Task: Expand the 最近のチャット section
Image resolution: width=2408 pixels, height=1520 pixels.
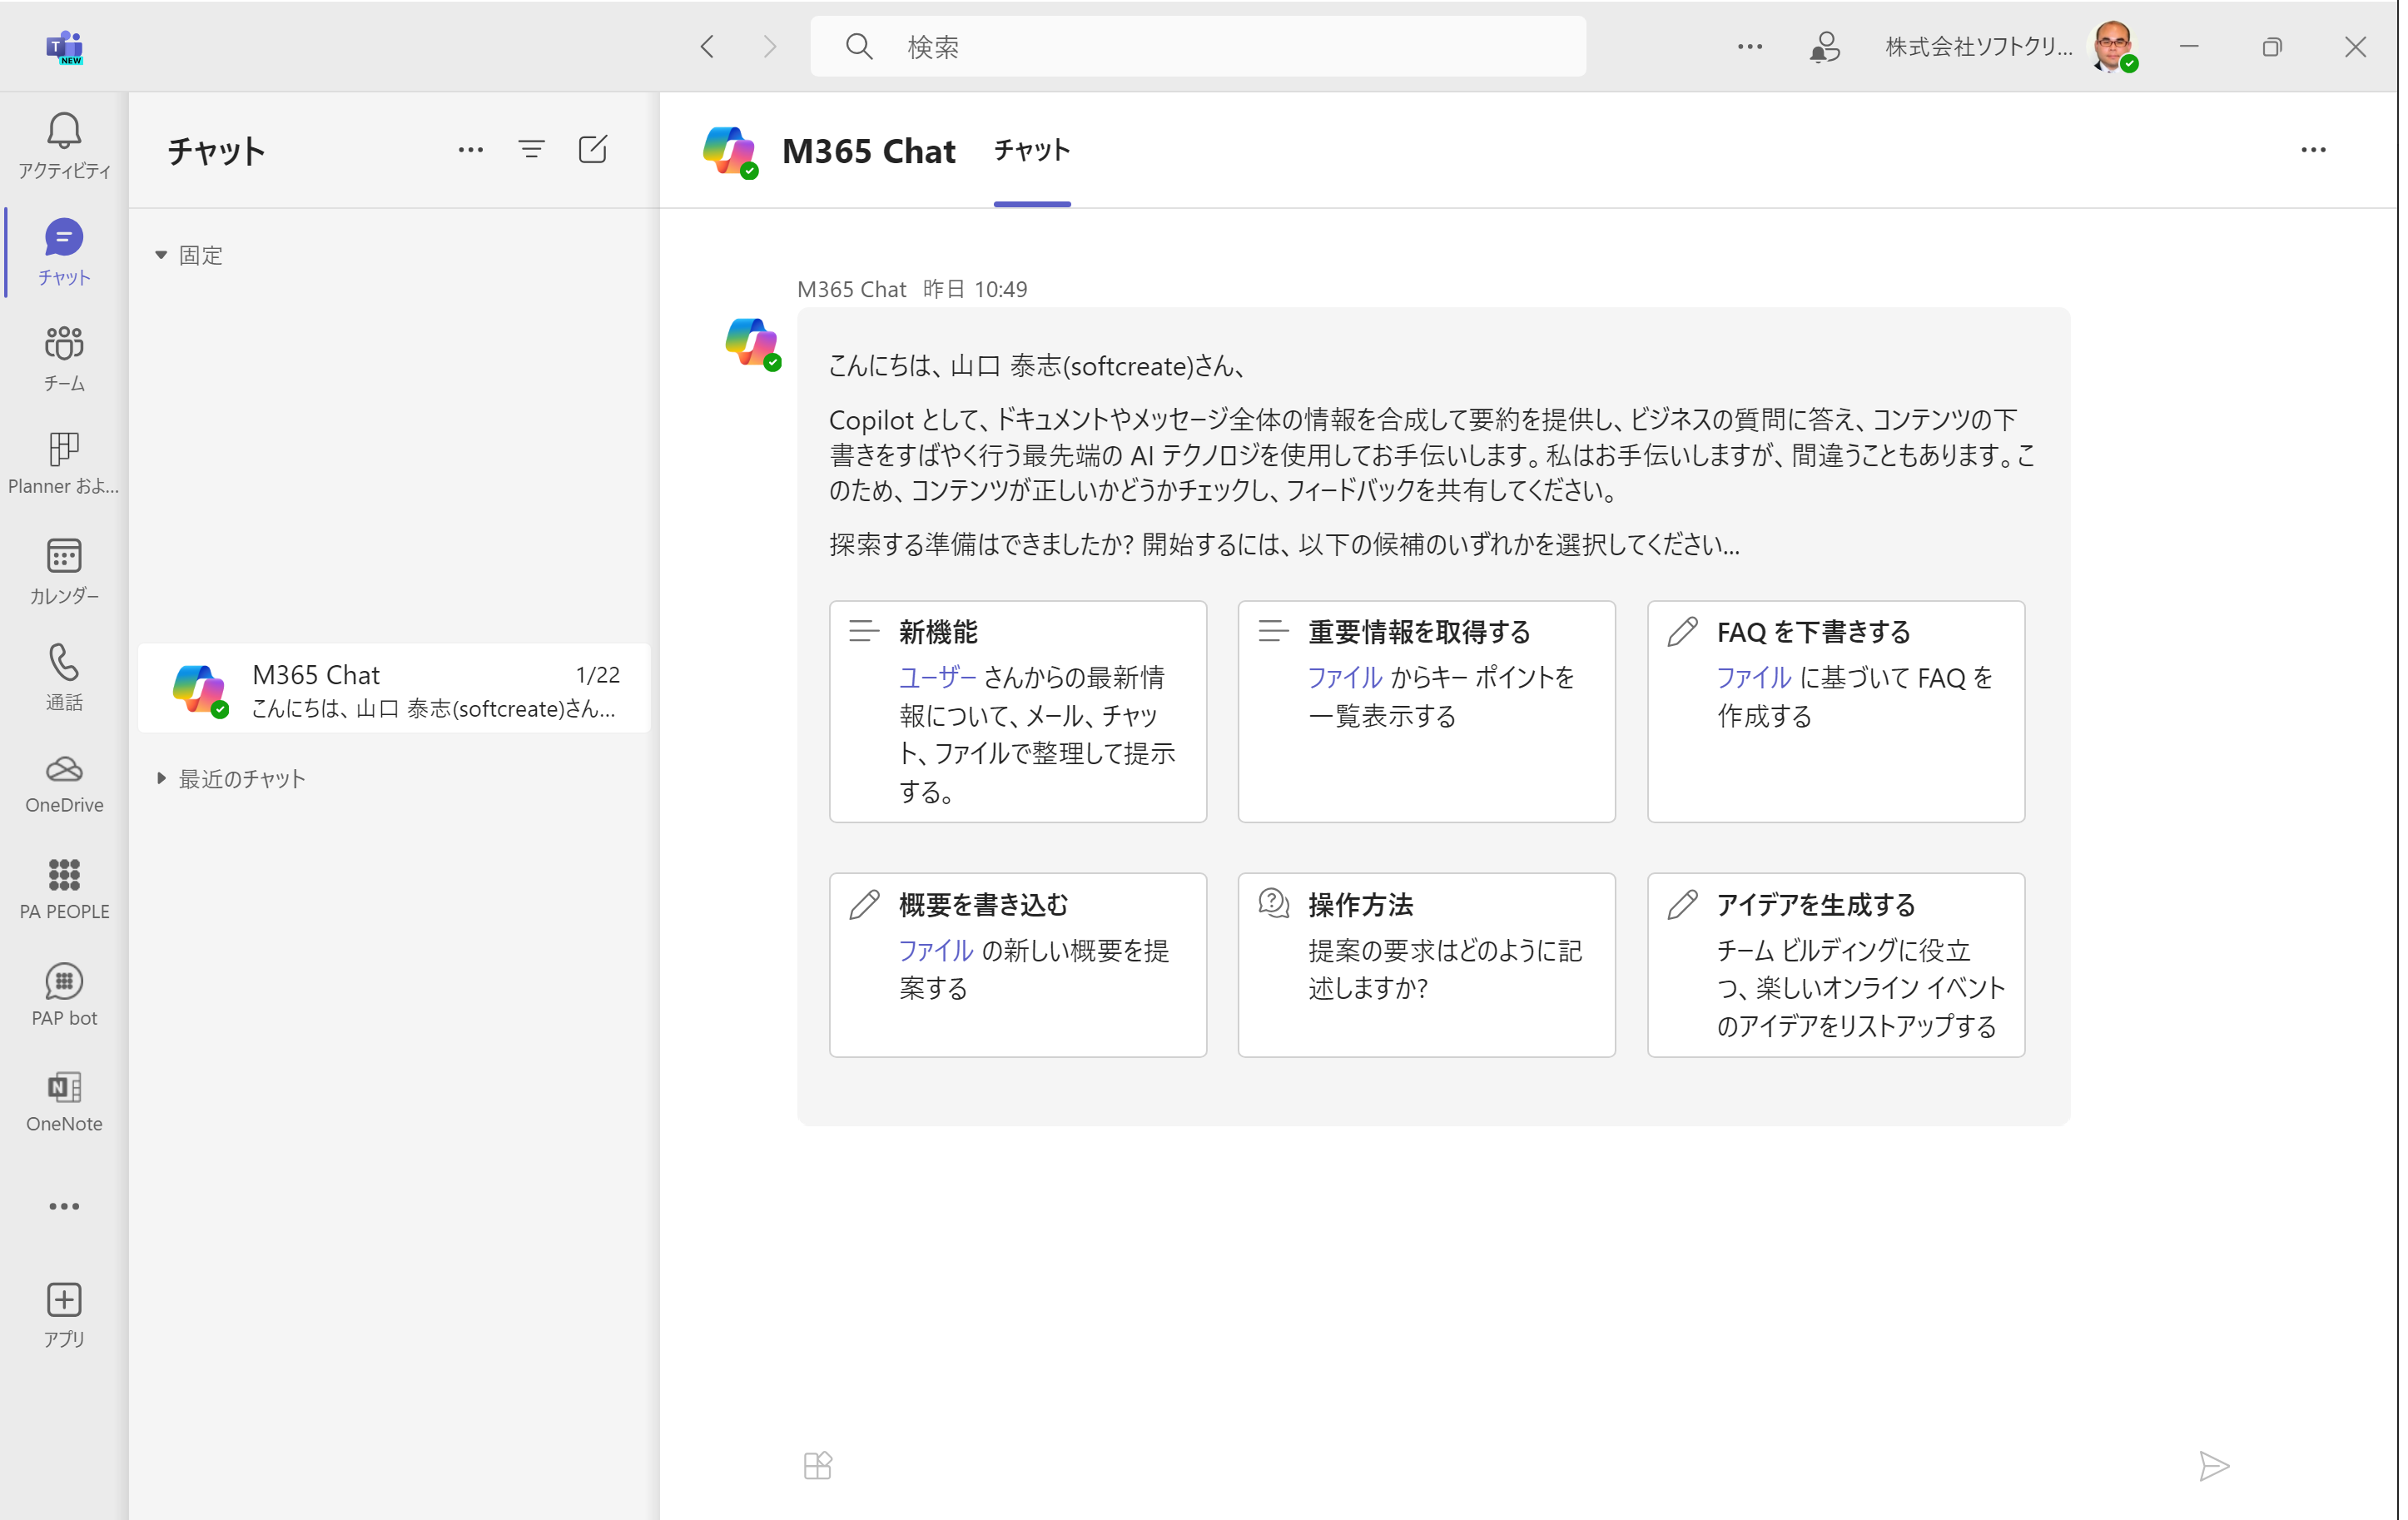Action: (161, 779)
